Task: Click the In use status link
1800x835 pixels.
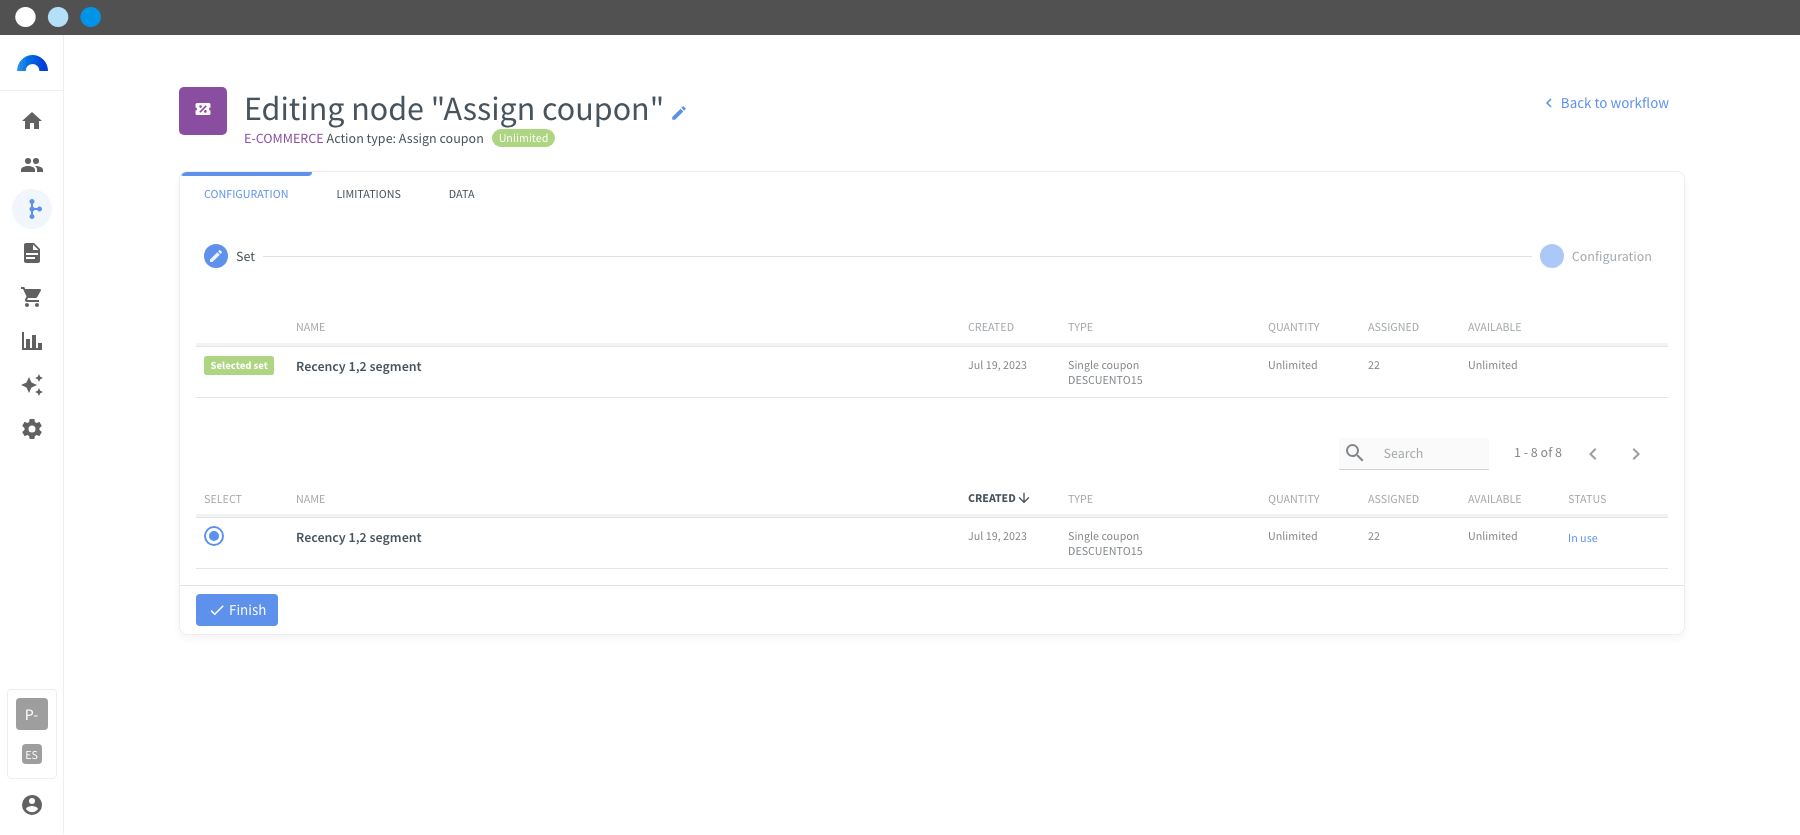Action: point(1582,538)
